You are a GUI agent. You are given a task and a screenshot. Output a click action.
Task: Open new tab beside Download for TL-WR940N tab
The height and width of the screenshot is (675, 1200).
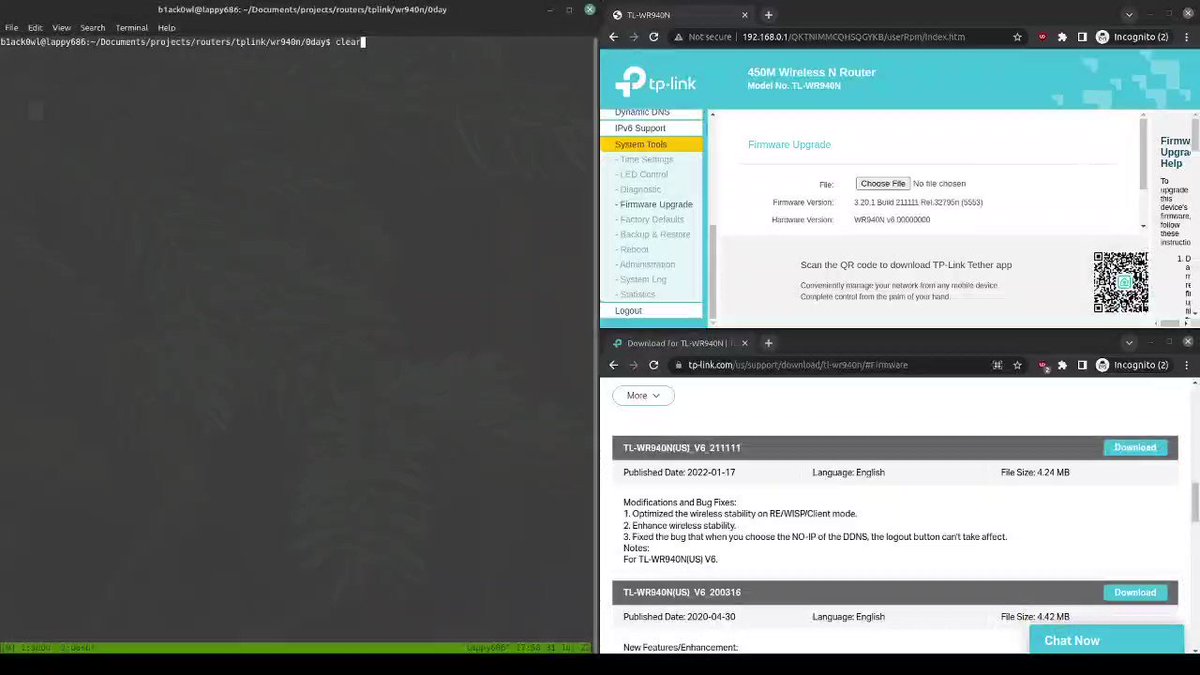pos(768,343)
